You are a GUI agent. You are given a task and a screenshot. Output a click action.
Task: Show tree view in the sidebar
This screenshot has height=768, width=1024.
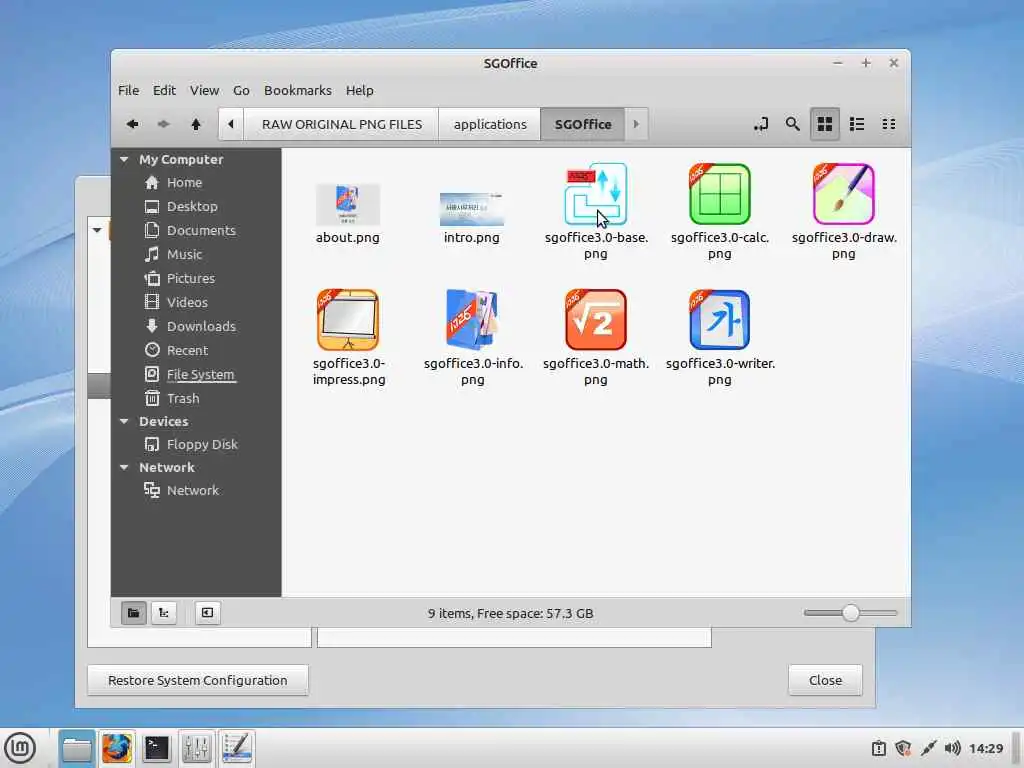pyautogui.click(x=164, y=613)
